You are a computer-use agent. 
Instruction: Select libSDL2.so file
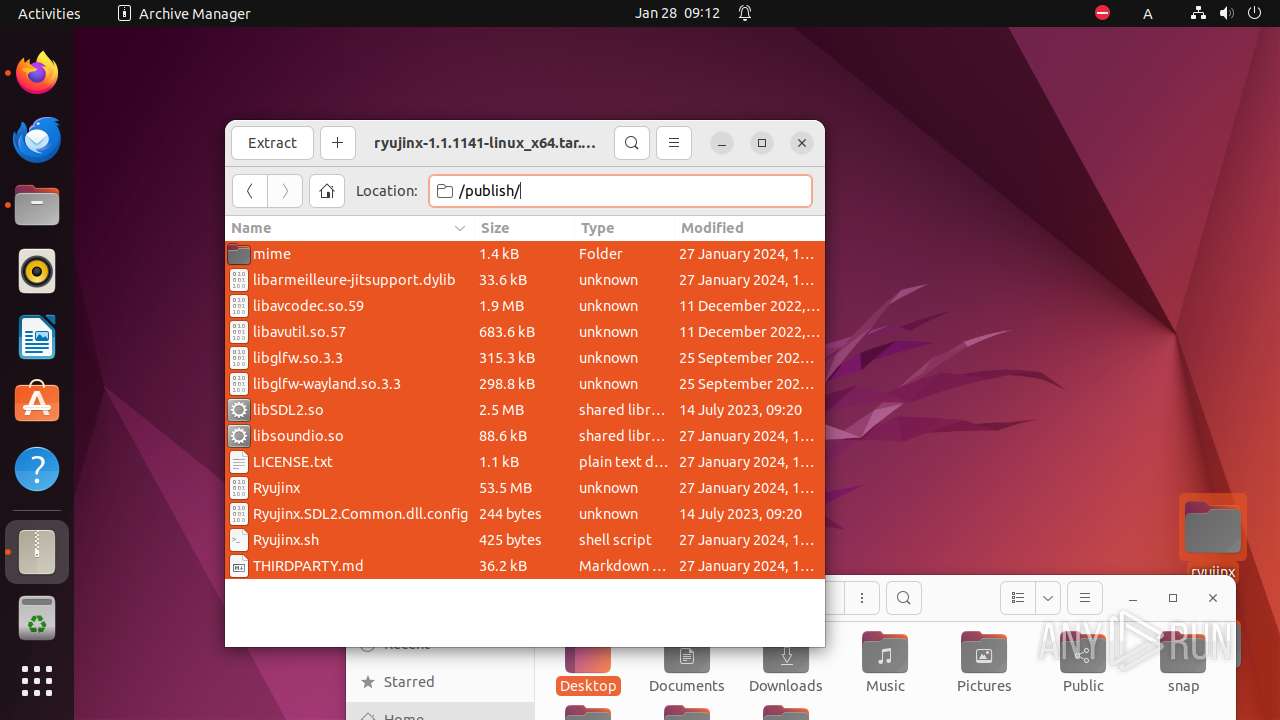(525, 410)
